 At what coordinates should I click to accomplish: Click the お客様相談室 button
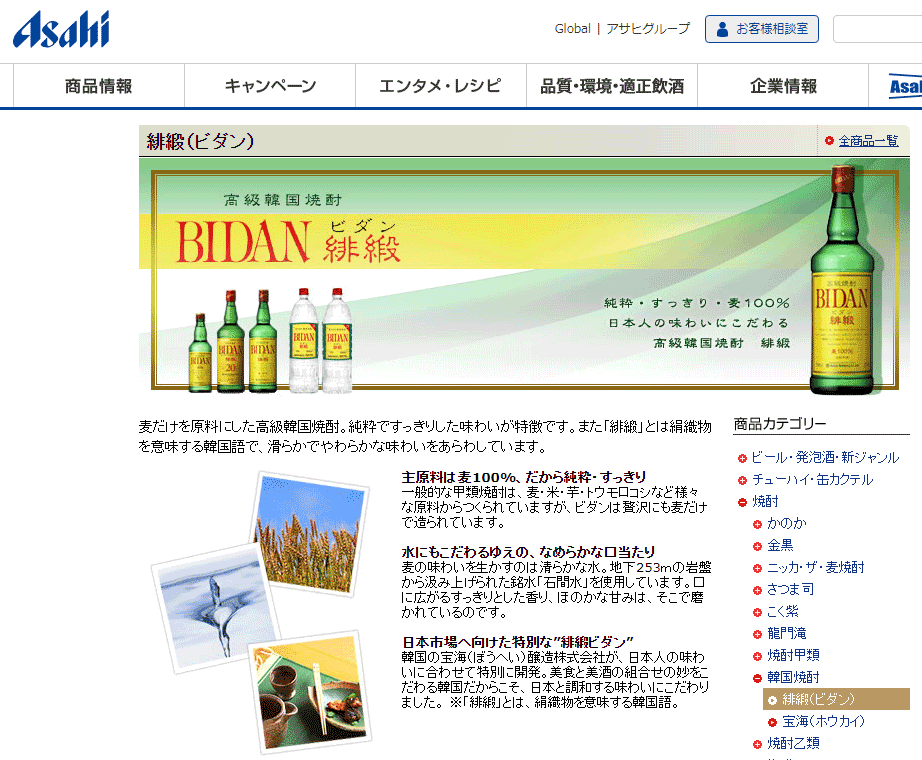pos(761,29)
